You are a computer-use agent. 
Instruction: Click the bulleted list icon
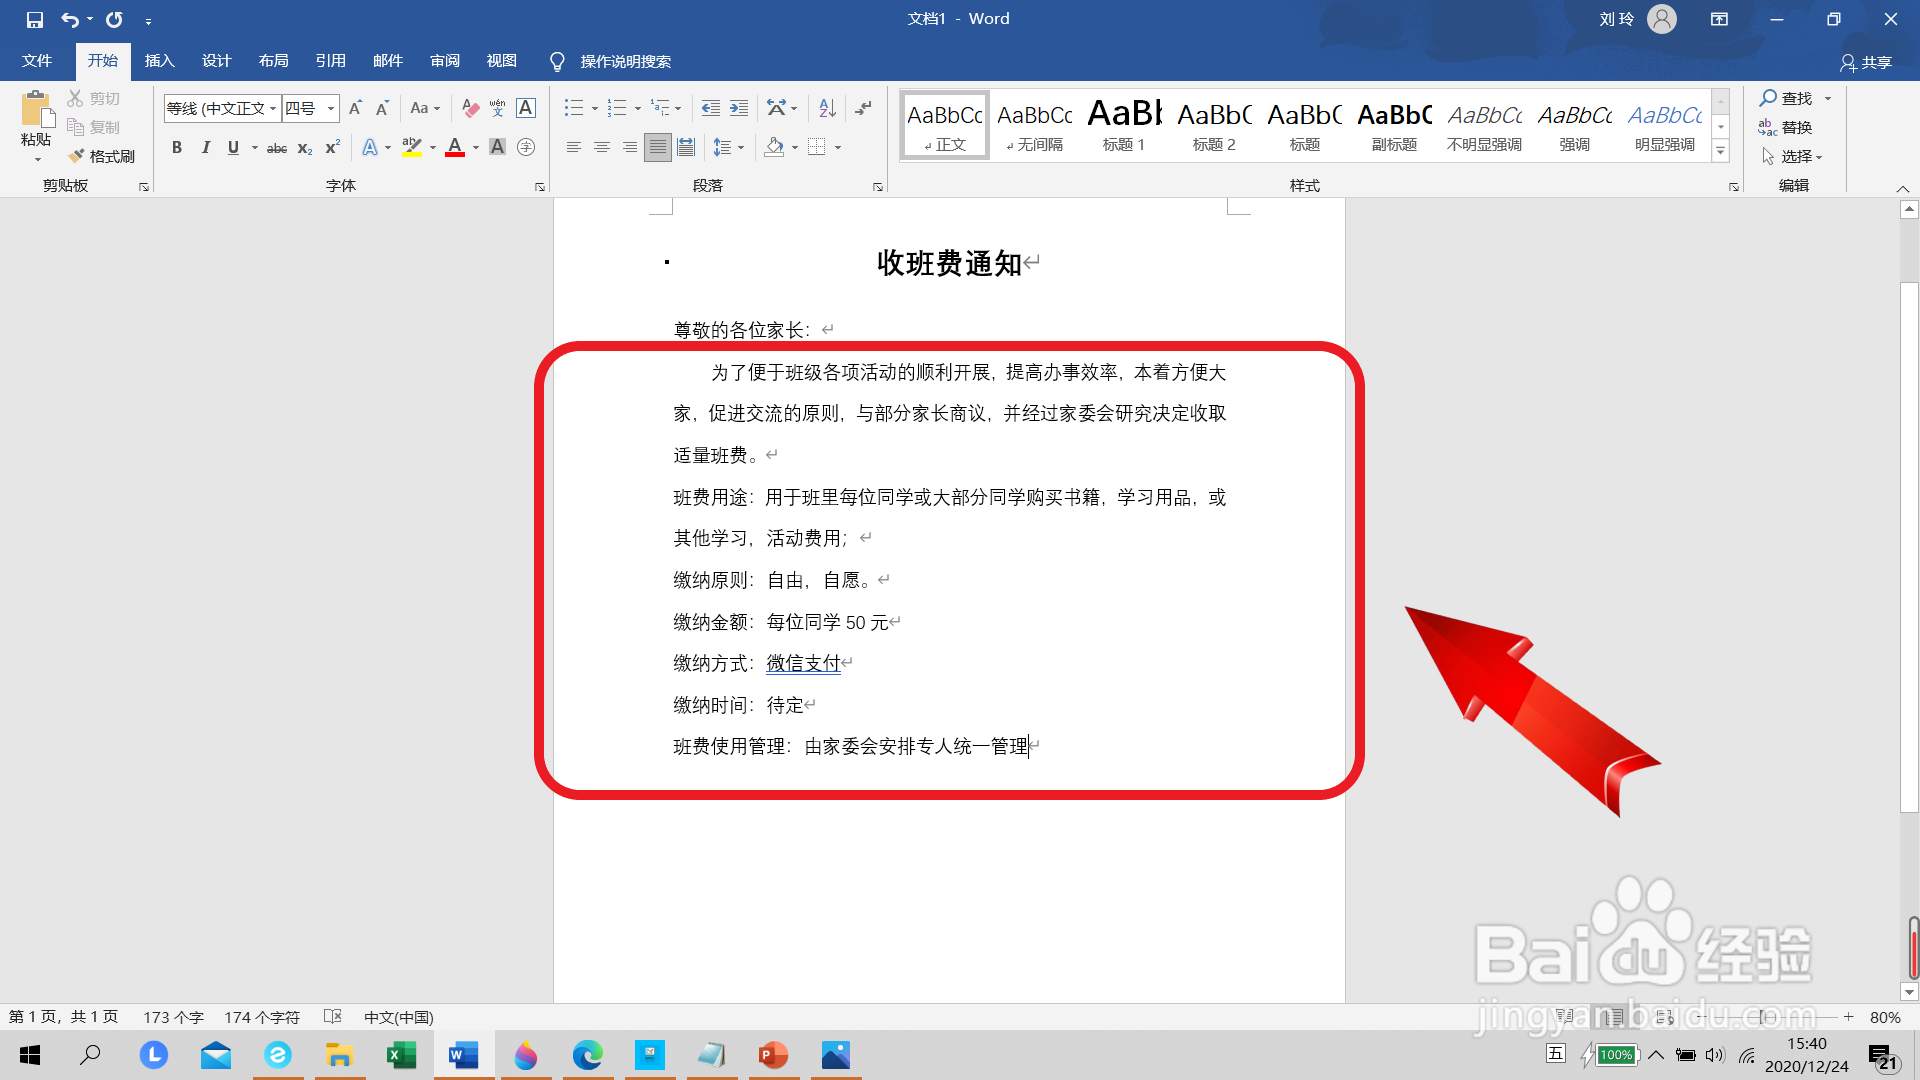pos(573,108)
